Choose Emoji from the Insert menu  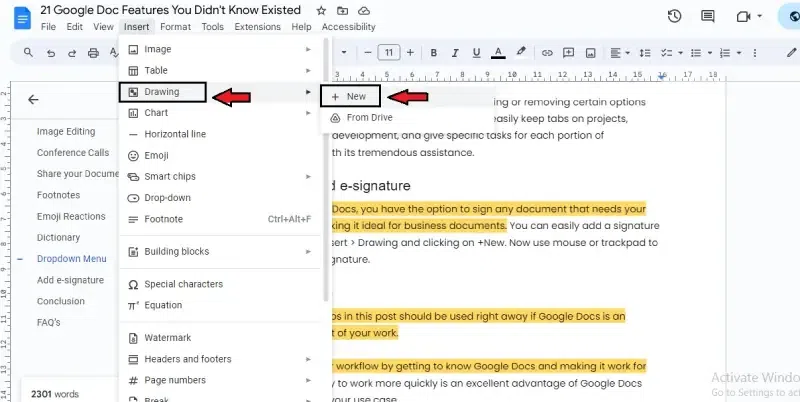pos(220,156)
